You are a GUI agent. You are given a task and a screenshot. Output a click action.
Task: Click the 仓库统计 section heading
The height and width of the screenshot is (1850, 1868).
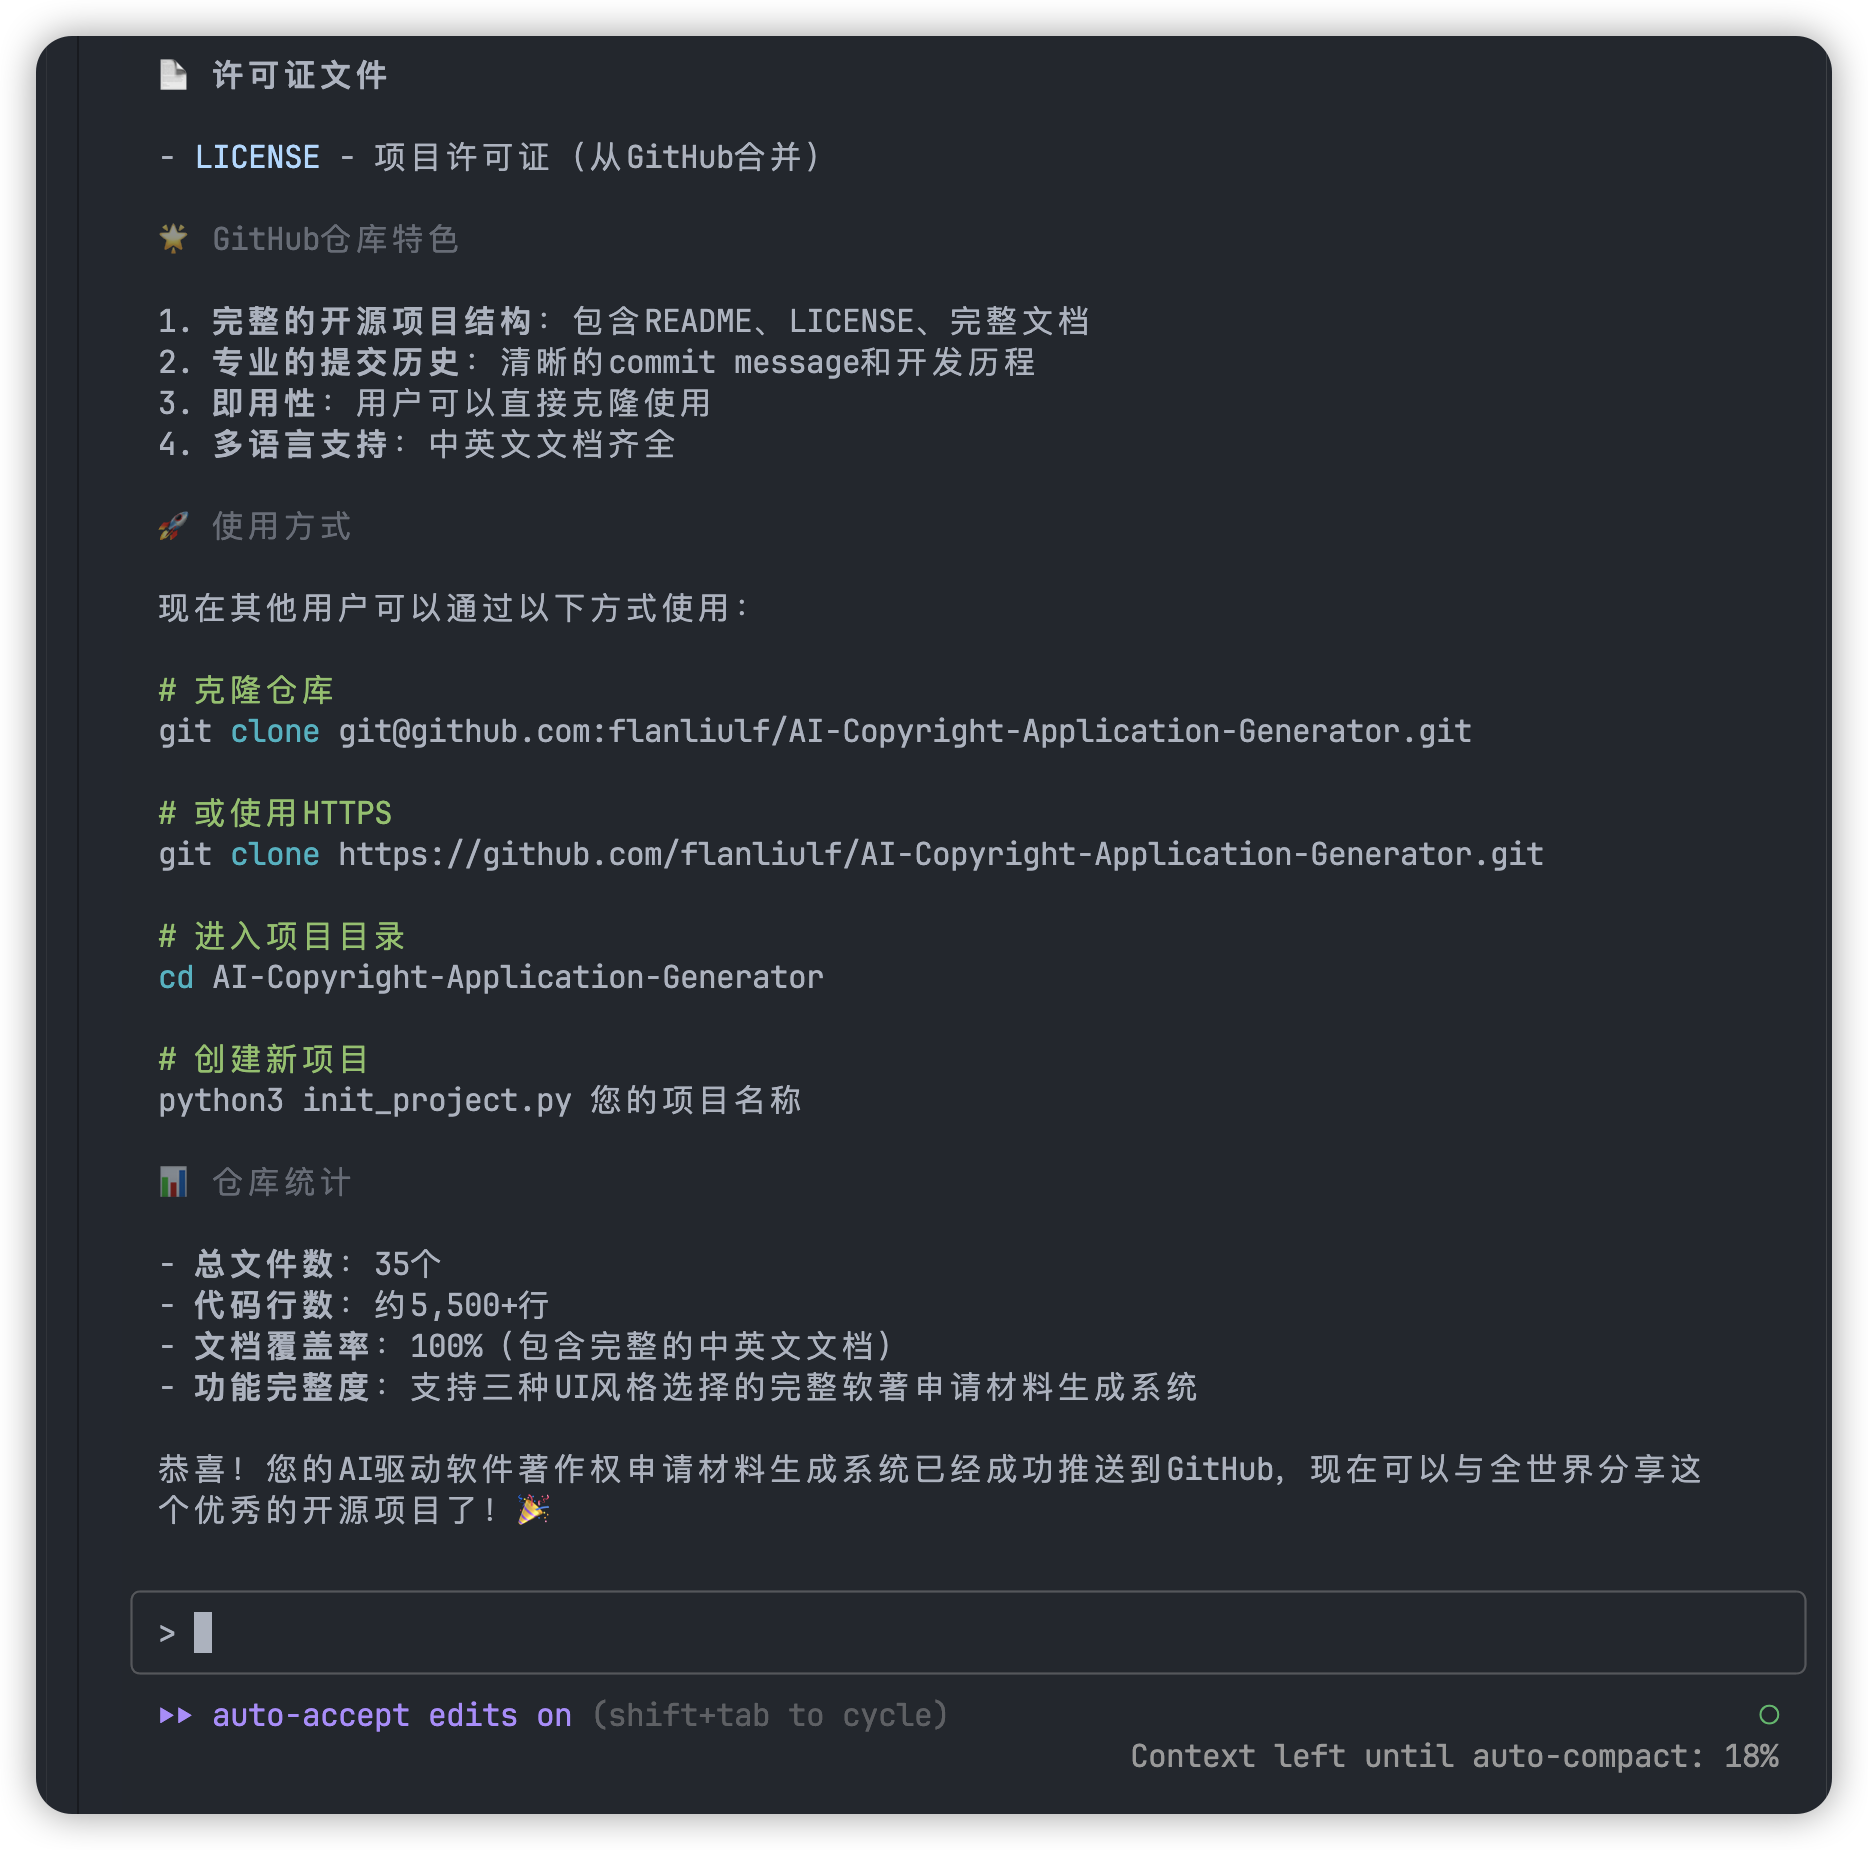(281, 1182)
